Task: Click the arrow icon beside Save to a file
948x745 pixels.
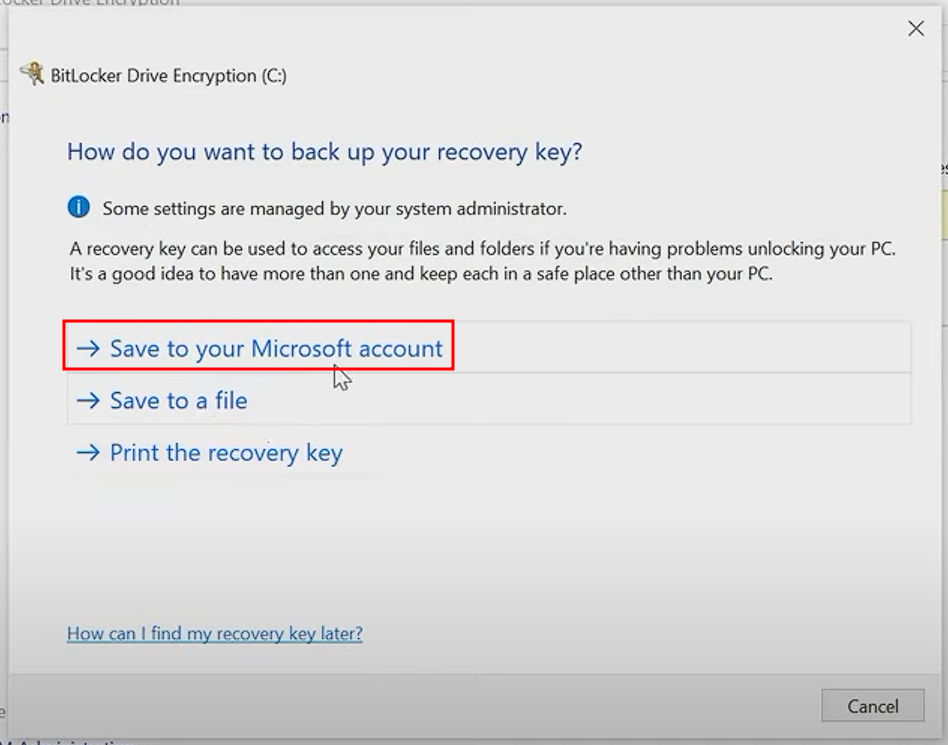Action: click(88, 400)
